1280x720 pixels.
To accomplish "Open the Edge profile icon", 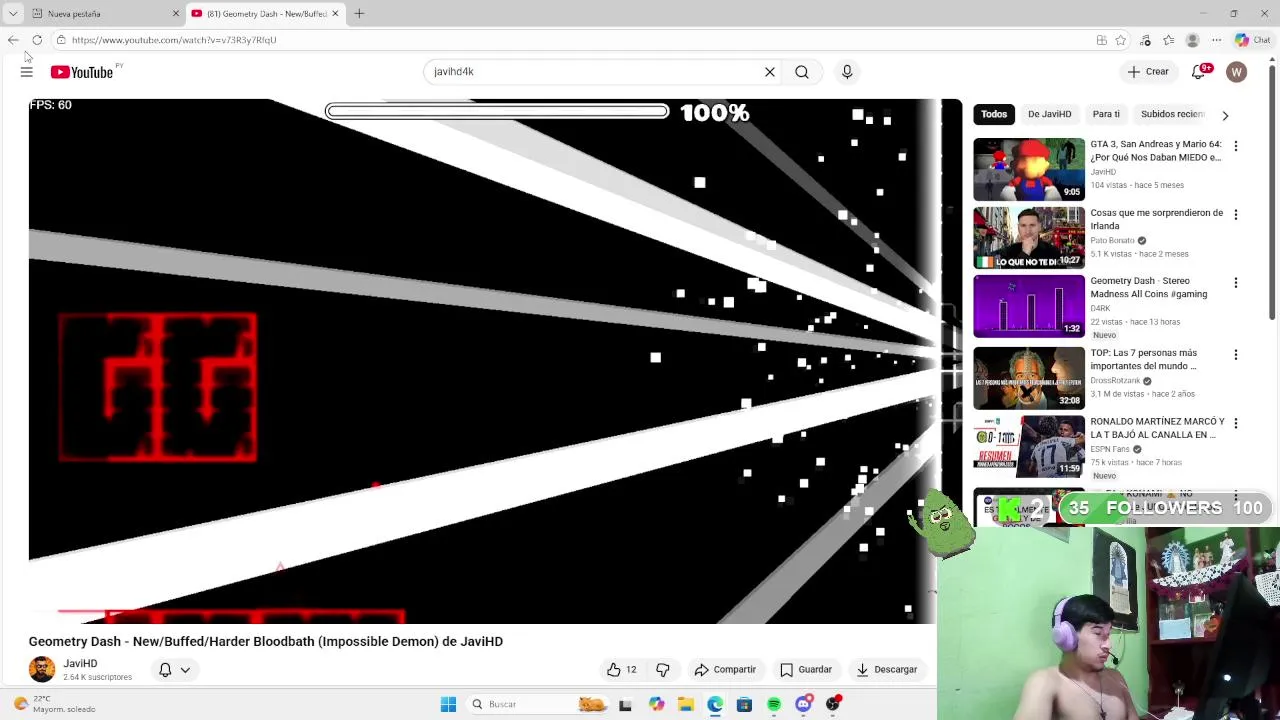I will (1192, 40).
